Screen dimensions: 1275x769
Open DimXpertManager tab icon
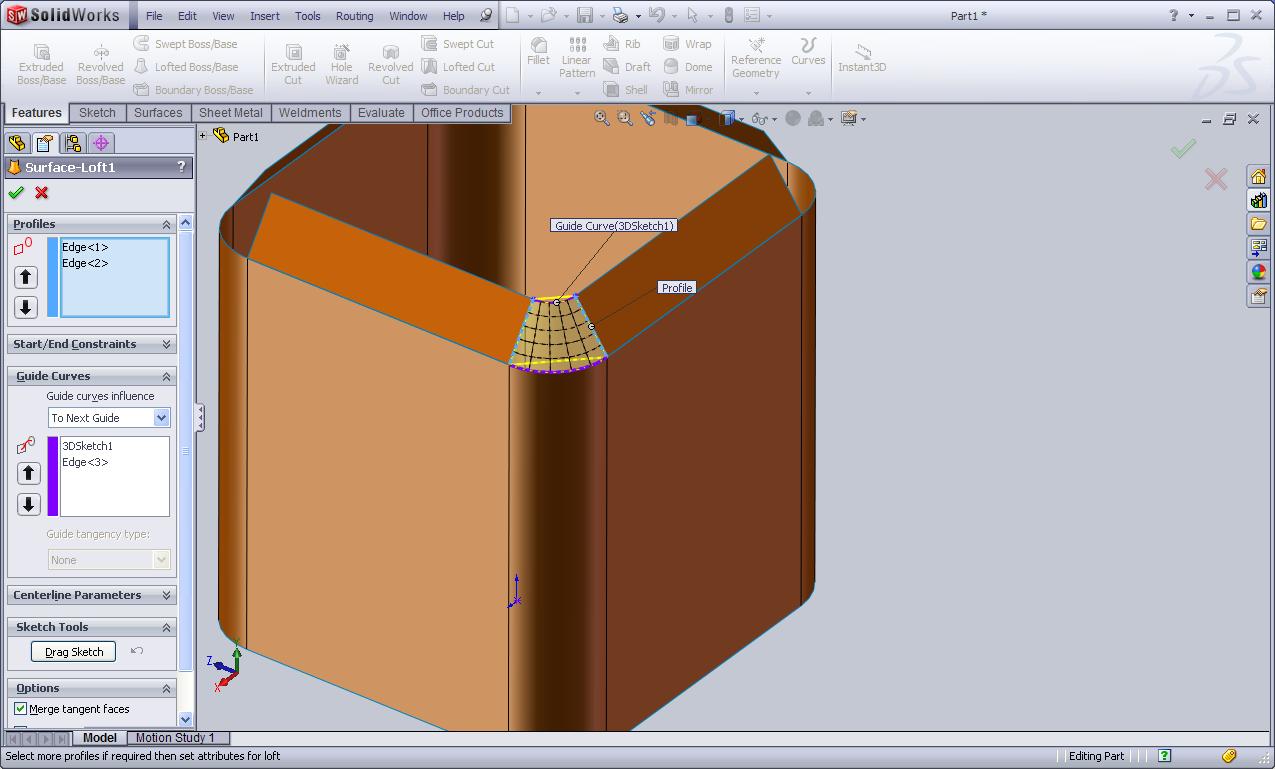coord(101,143)
